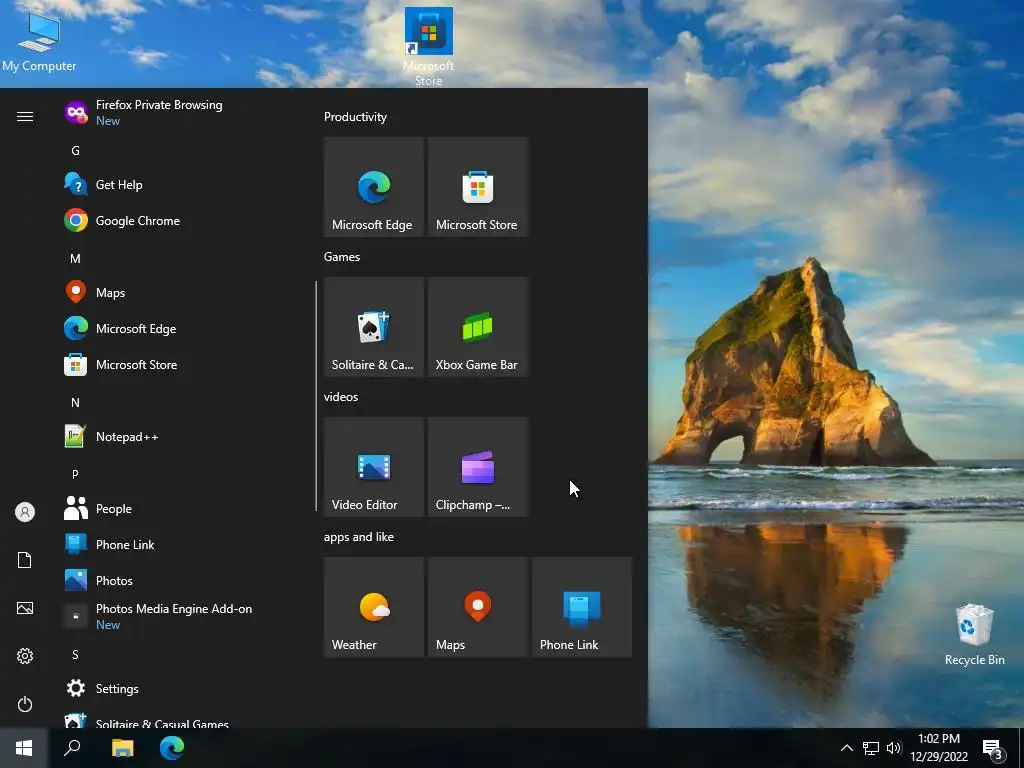Screen dimensions: 1024x768
Task: Click the Power button in Start sidebar
Action: (25, 704)
